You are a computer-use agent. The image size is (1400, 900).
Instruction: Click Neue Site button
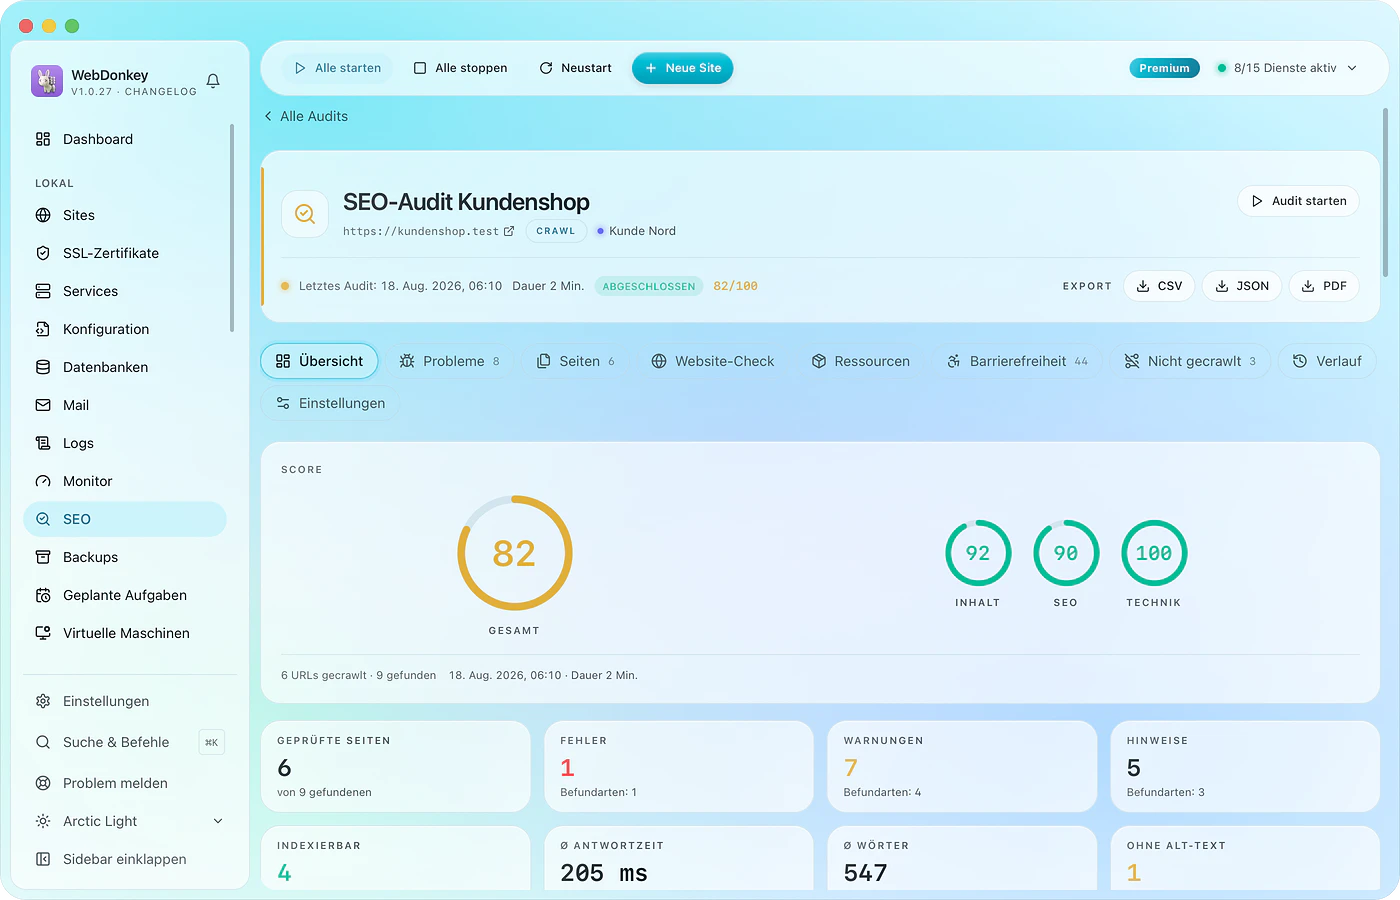pos(683,68)
